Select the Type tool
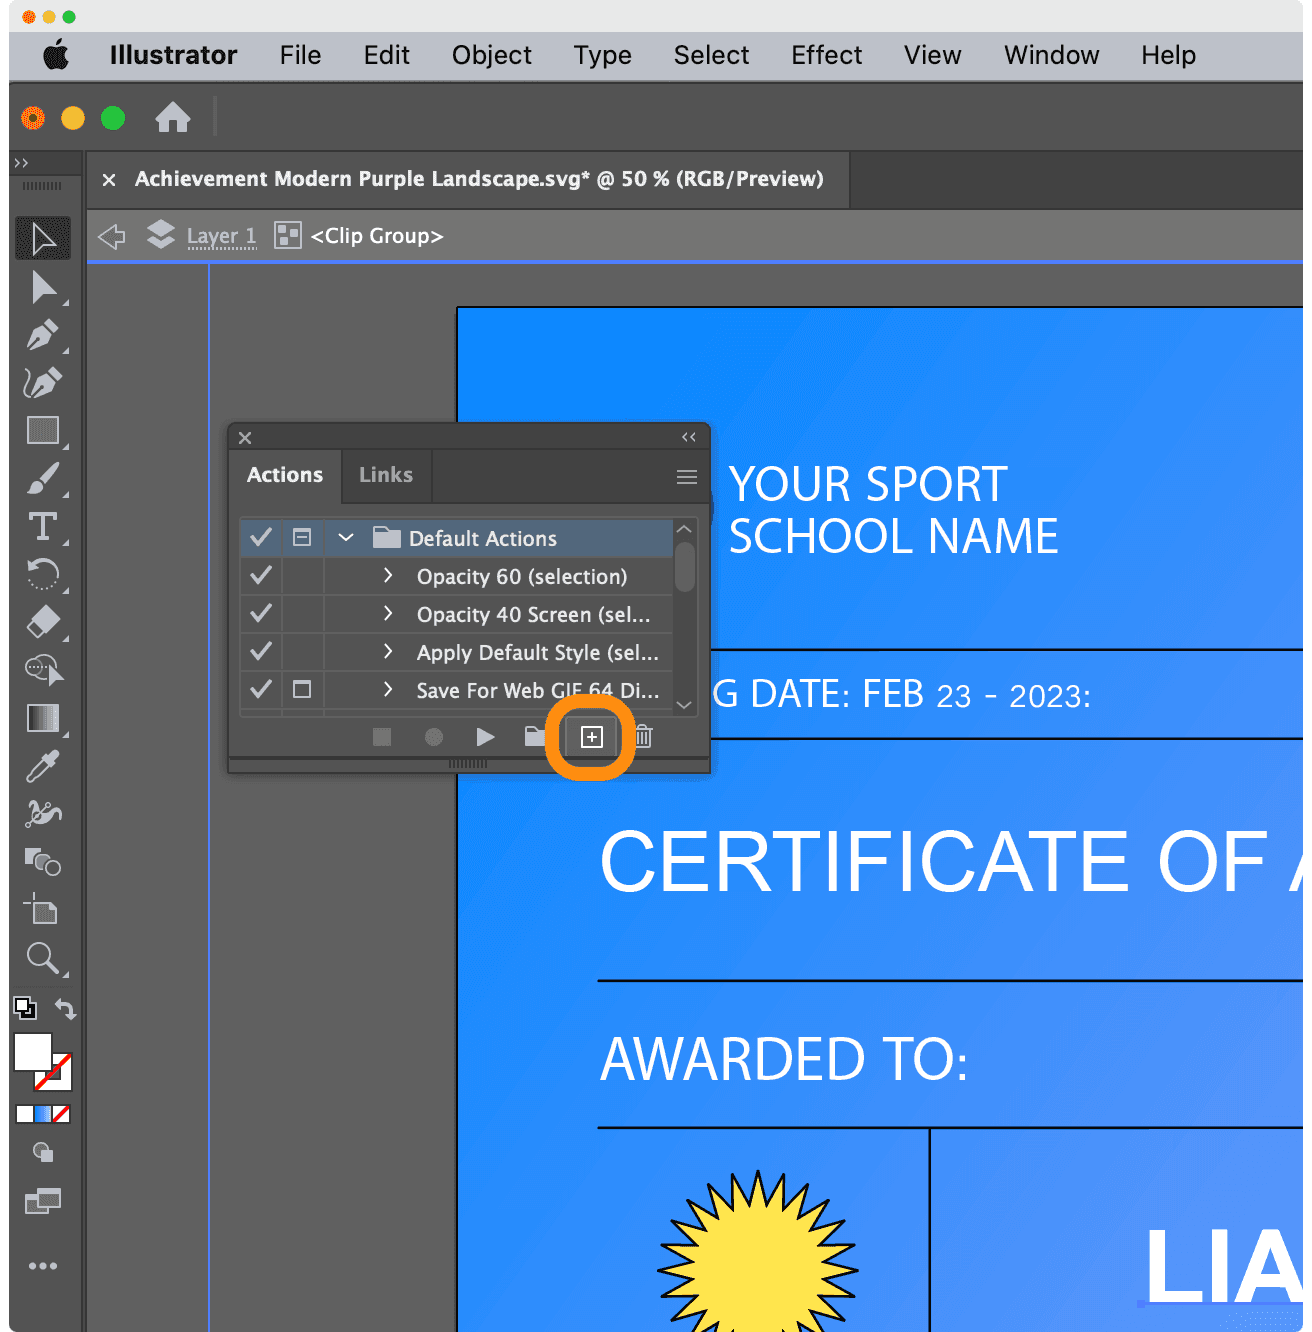Viewport: 1312px width, 1332px height. (x=43, y=526)
